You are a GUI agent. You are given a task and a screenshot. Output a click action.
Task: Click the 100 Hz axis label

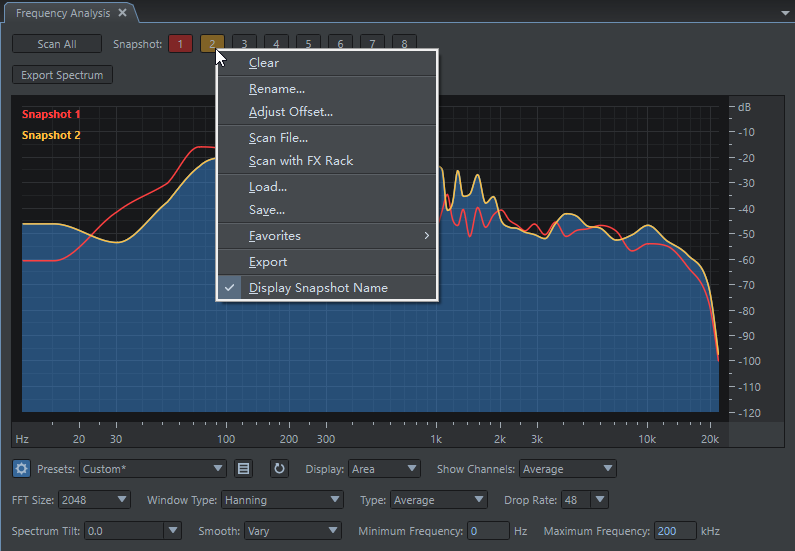click(x=226, y=439)
